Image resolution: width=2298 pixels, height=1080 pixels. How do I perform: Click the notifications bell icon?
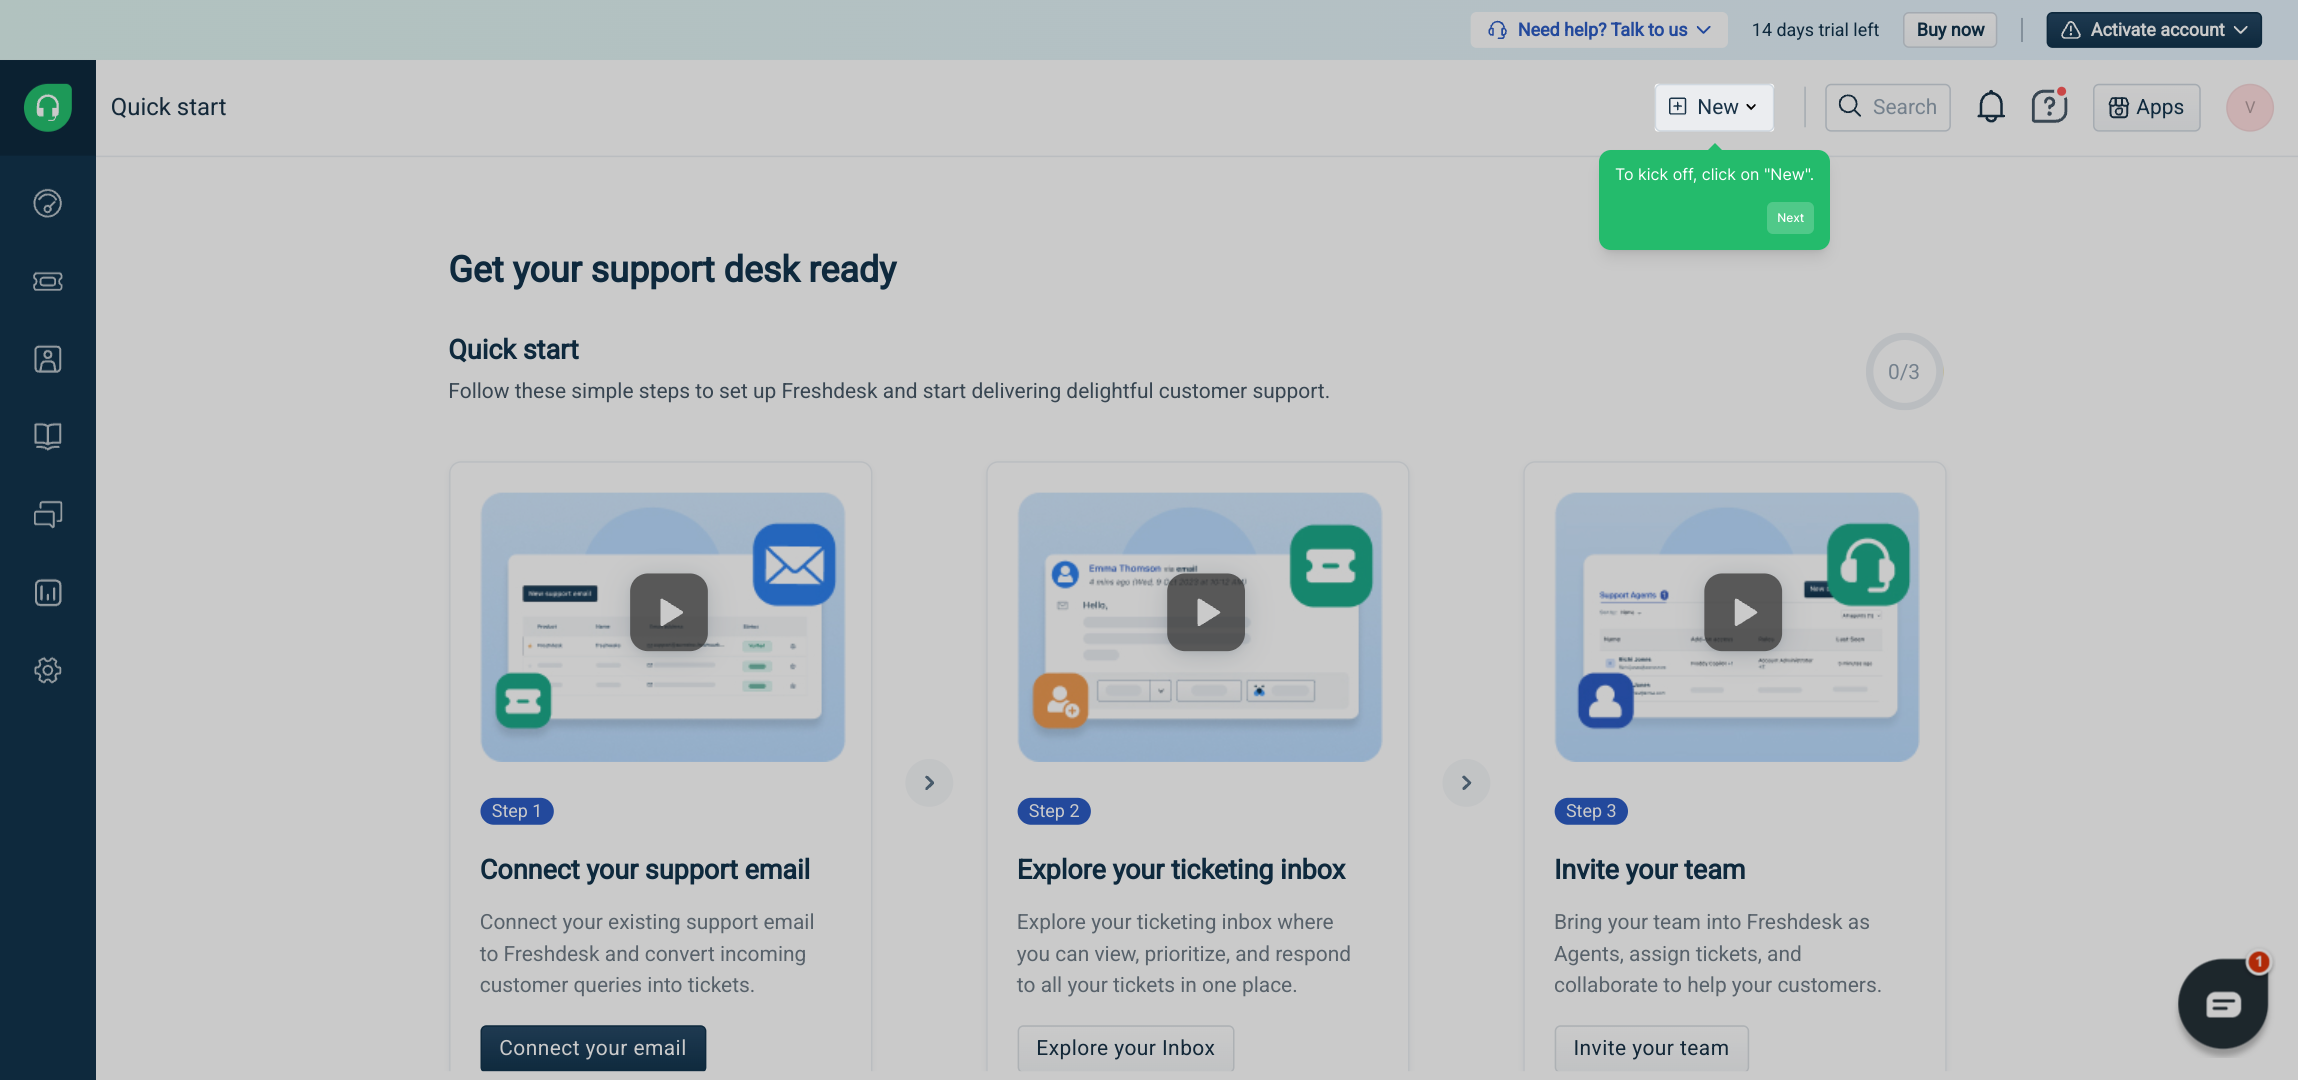(1990, 107)
